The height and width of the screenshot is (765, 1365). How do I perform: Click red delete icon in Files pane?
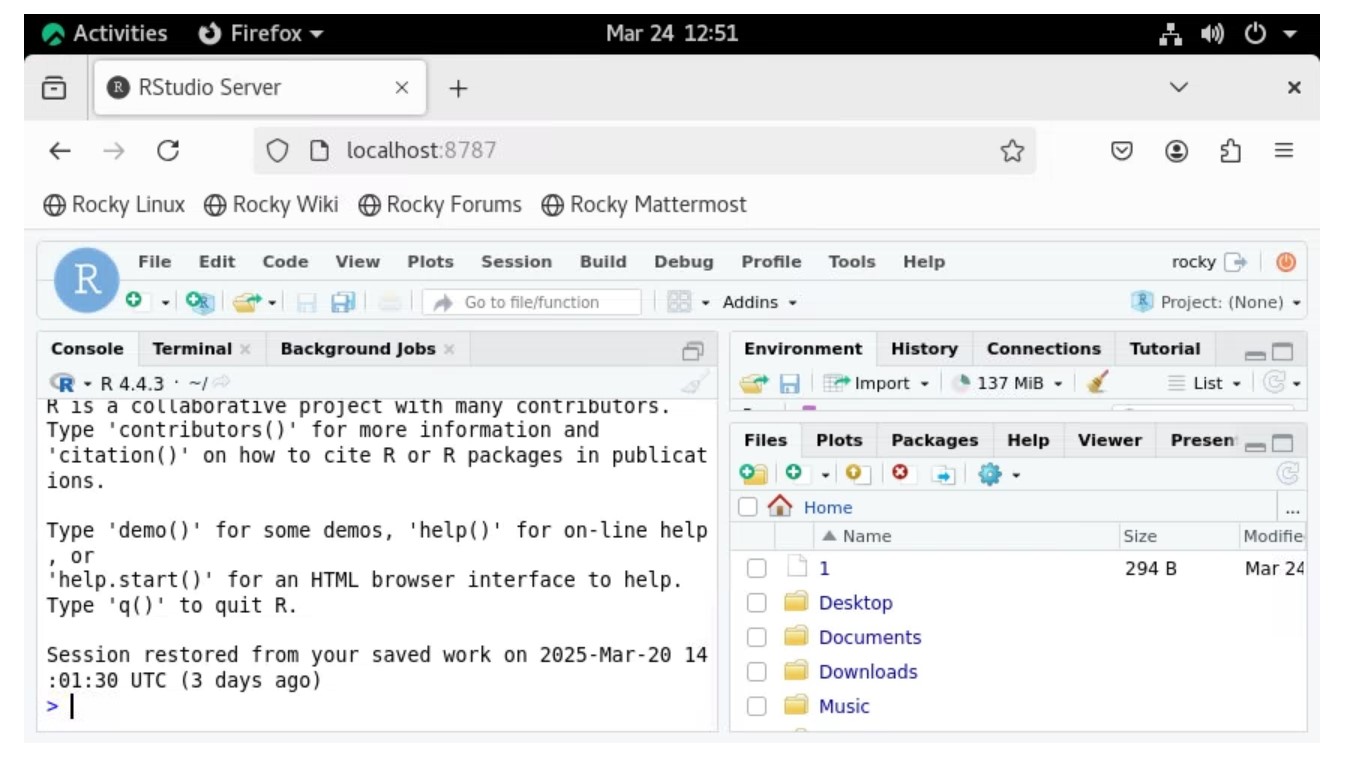(x=900, y=474)
